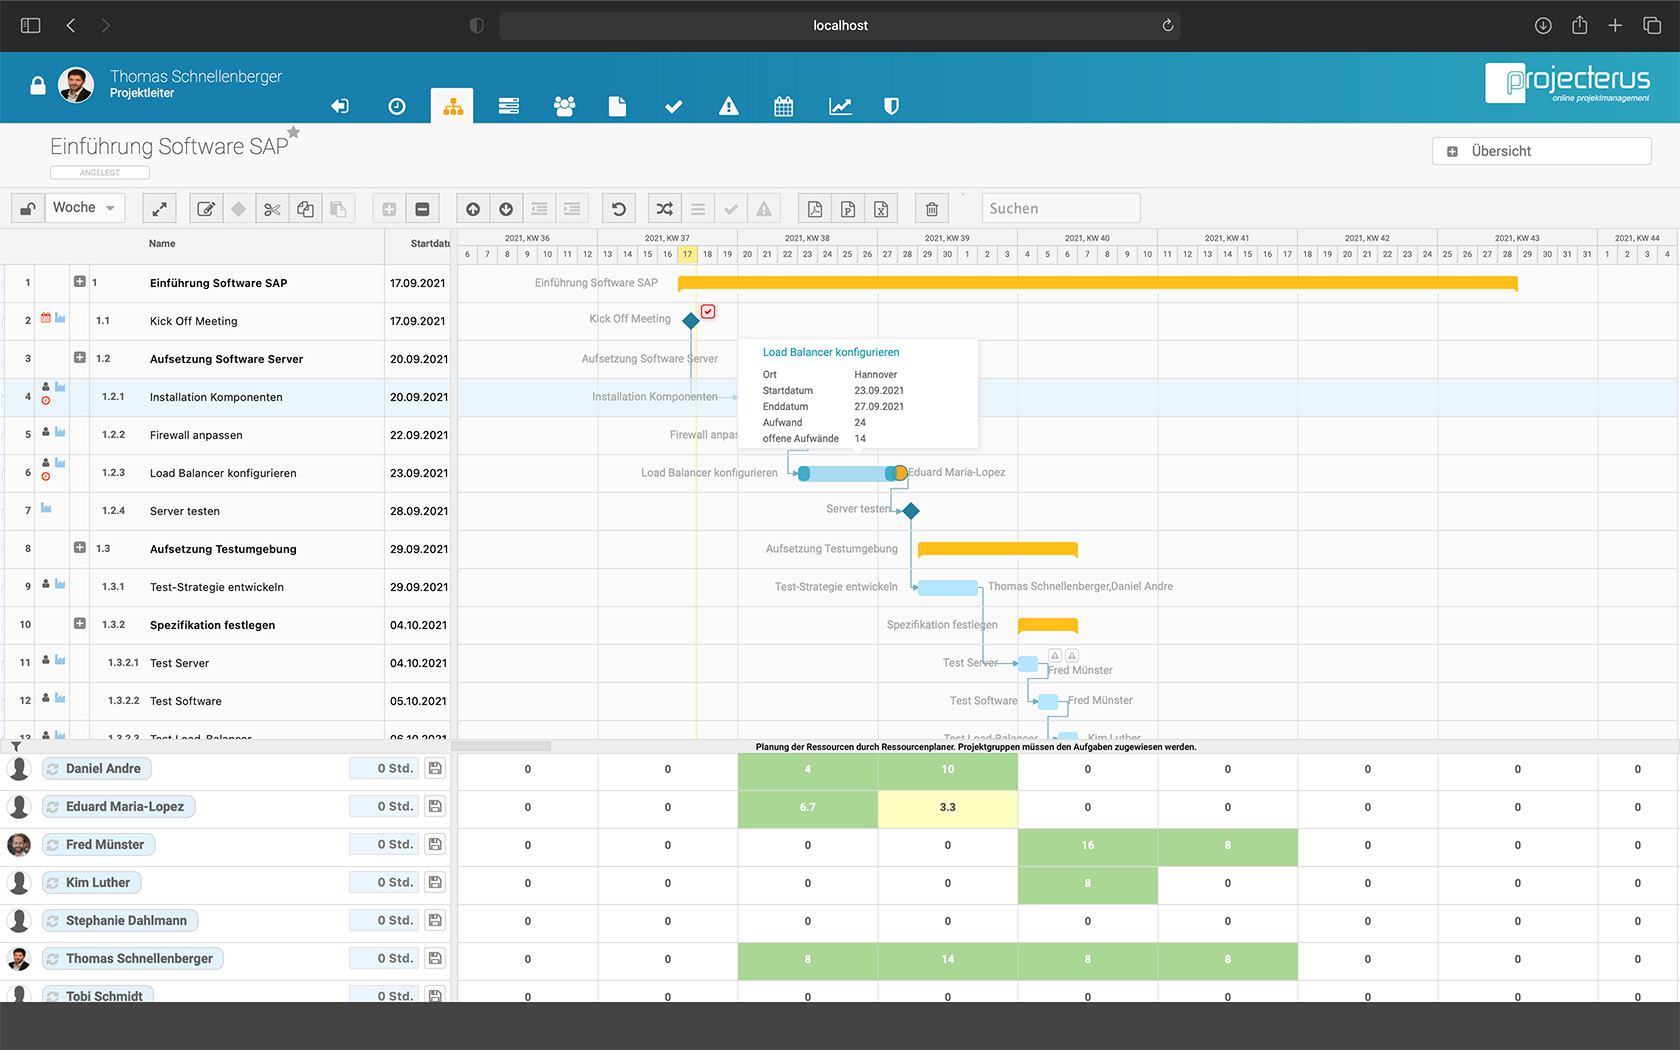Screen dimensions: 1680x1050
Task: Cut the selected task with the scissors icon
Action: [x=272, y=208]
